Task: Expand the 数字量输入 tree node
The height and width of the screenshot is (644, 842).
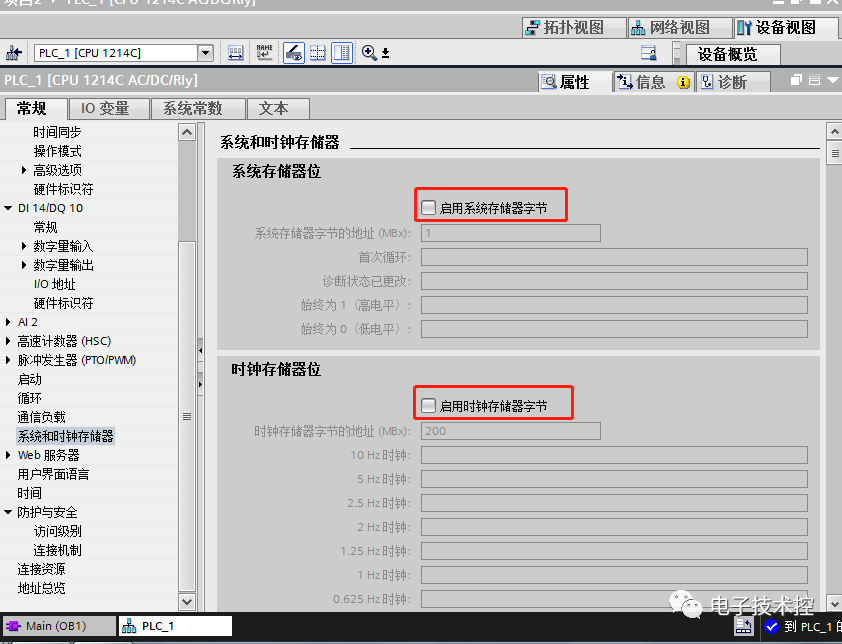Action: pos(24,246)
